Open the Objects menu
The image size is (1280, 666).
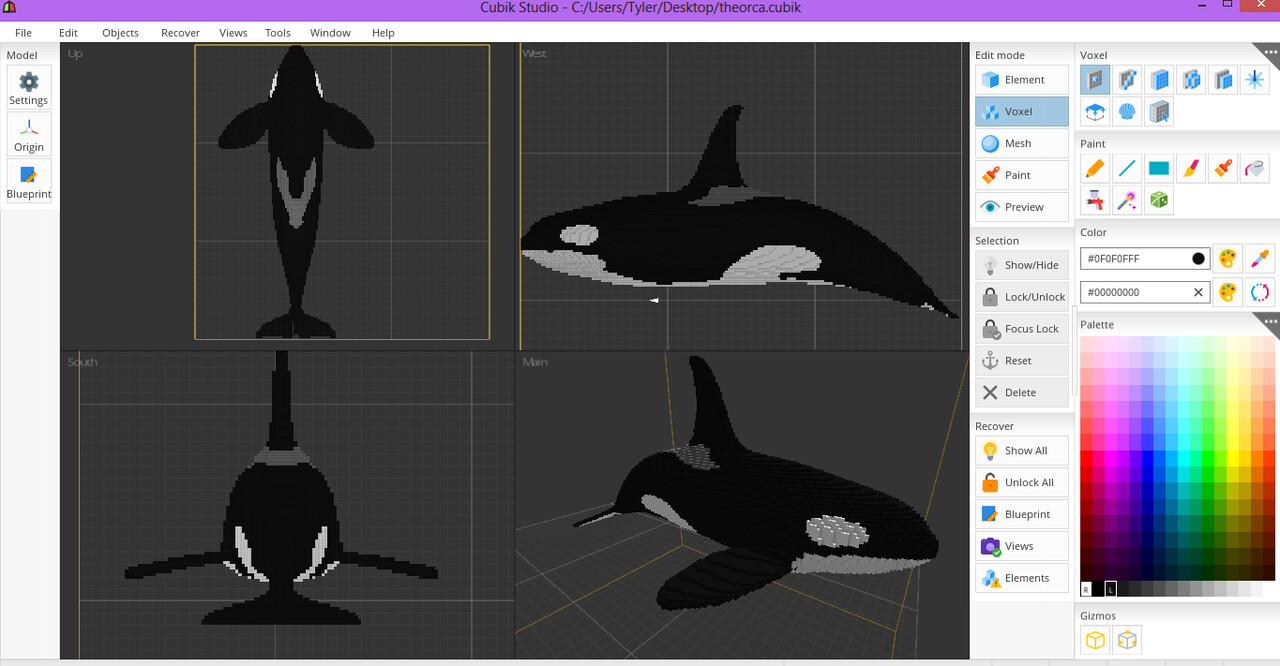tap(120, 33)
